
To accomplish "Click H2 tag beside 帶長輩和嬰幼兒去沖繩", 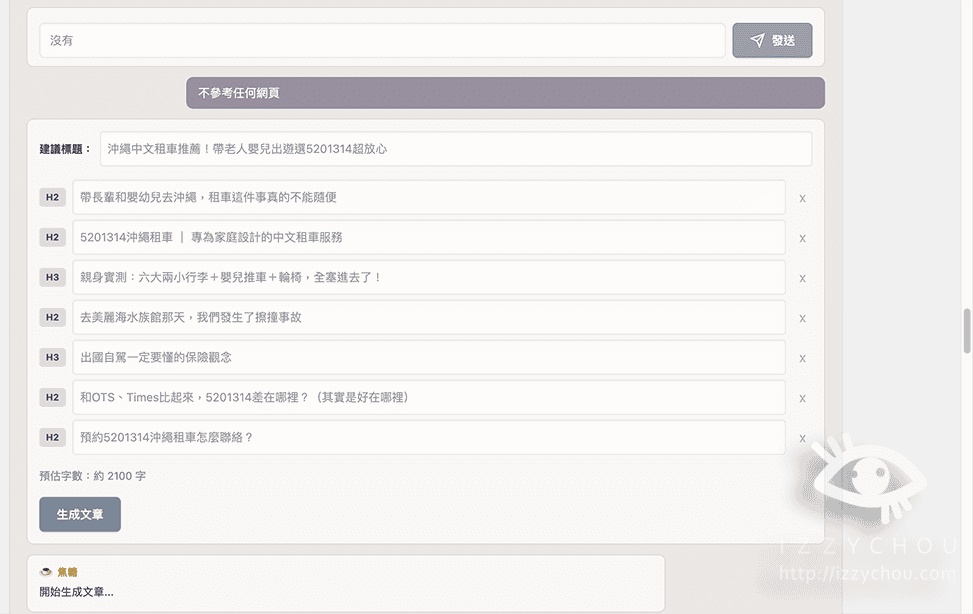I will (x=52, y=197).
